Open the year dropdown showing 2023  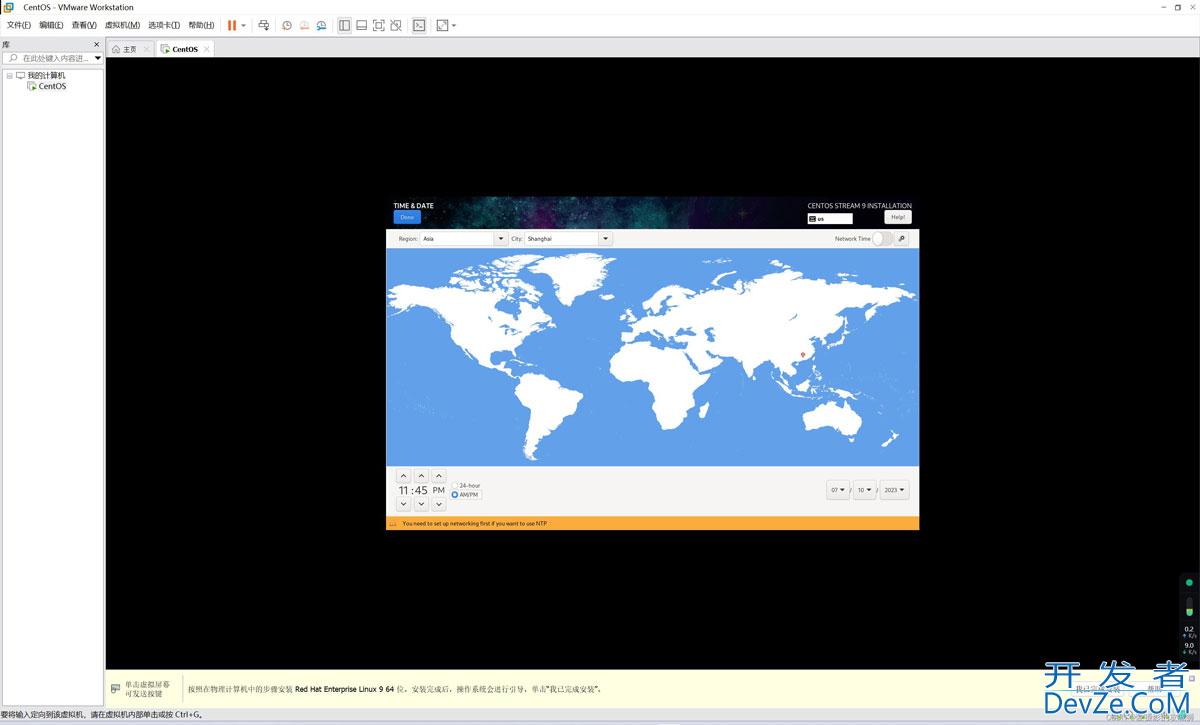click(894, 490)
